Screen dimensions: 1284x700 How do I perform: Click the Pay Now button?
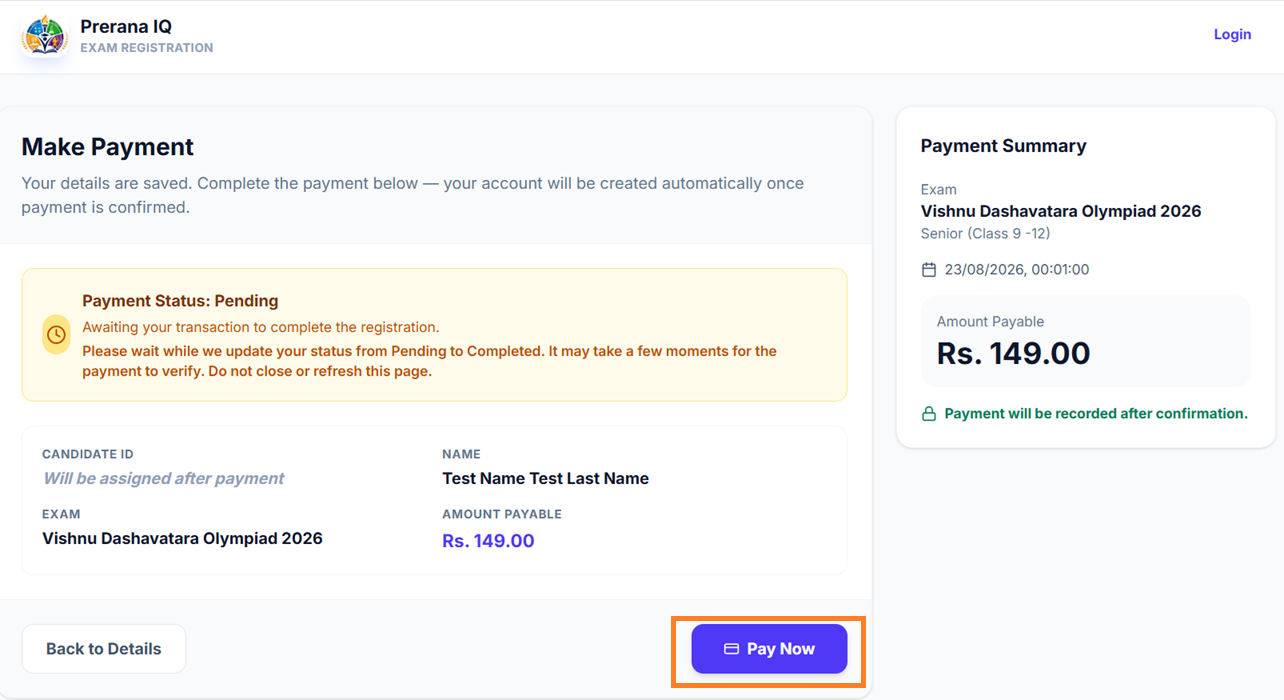[769, 649]
